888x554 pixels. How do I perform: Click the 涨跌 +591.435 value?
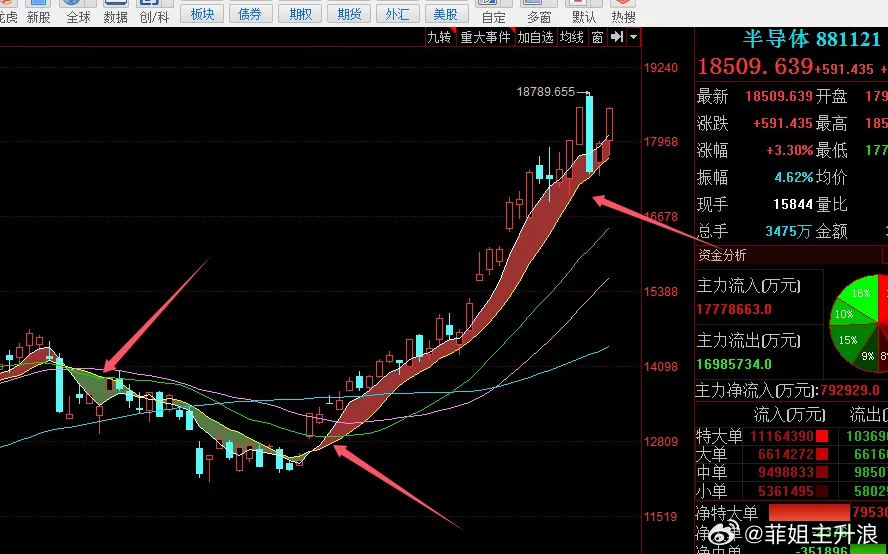coord(783,123)
